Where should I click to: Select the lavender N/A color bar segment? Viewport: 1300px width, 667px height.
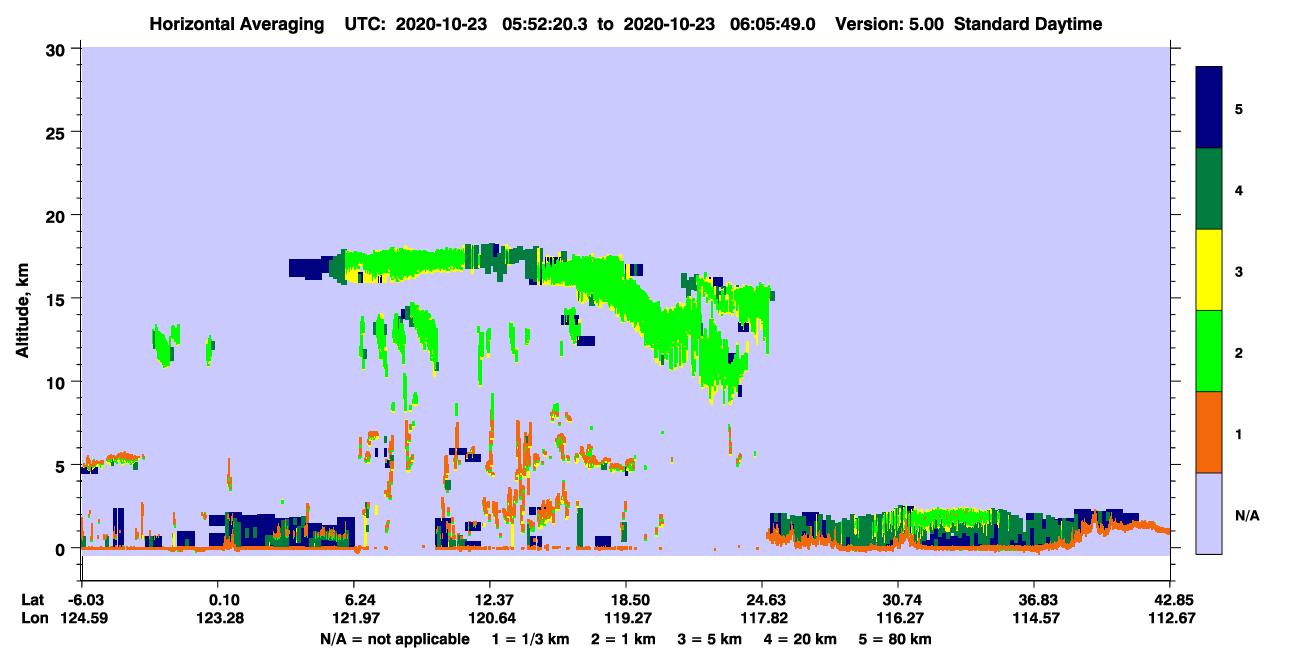pyautogui.click(x=1209, y=513)
